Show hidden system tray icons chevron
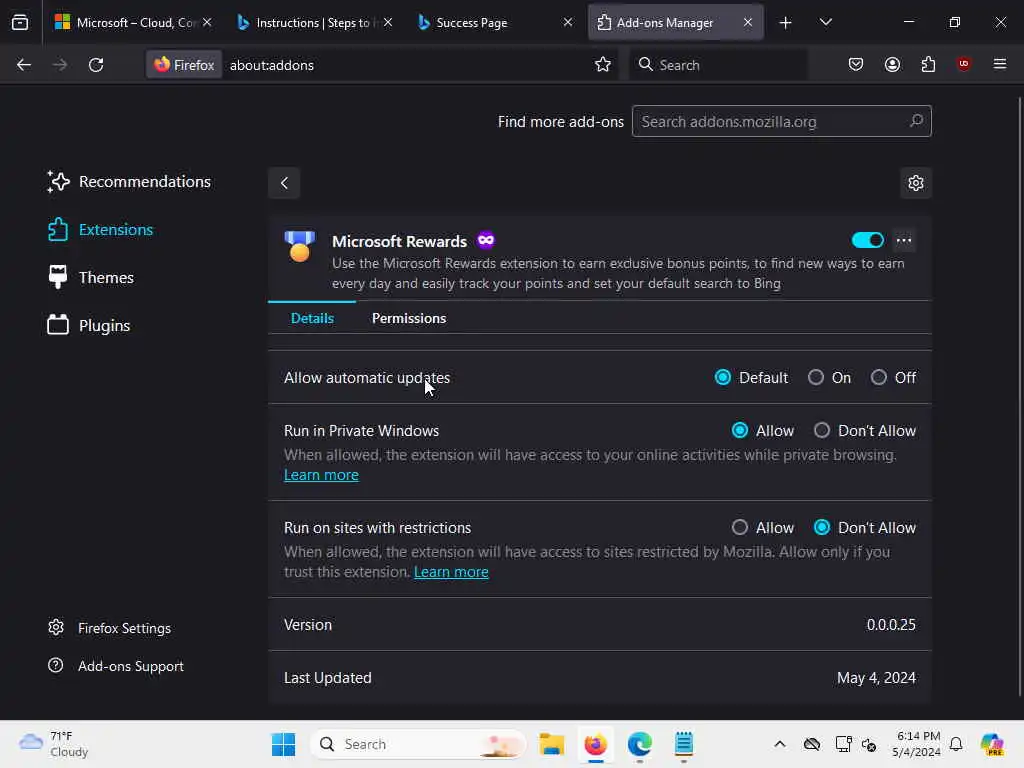Screen dimensions: 1024x768 click(x=780, y=744)
